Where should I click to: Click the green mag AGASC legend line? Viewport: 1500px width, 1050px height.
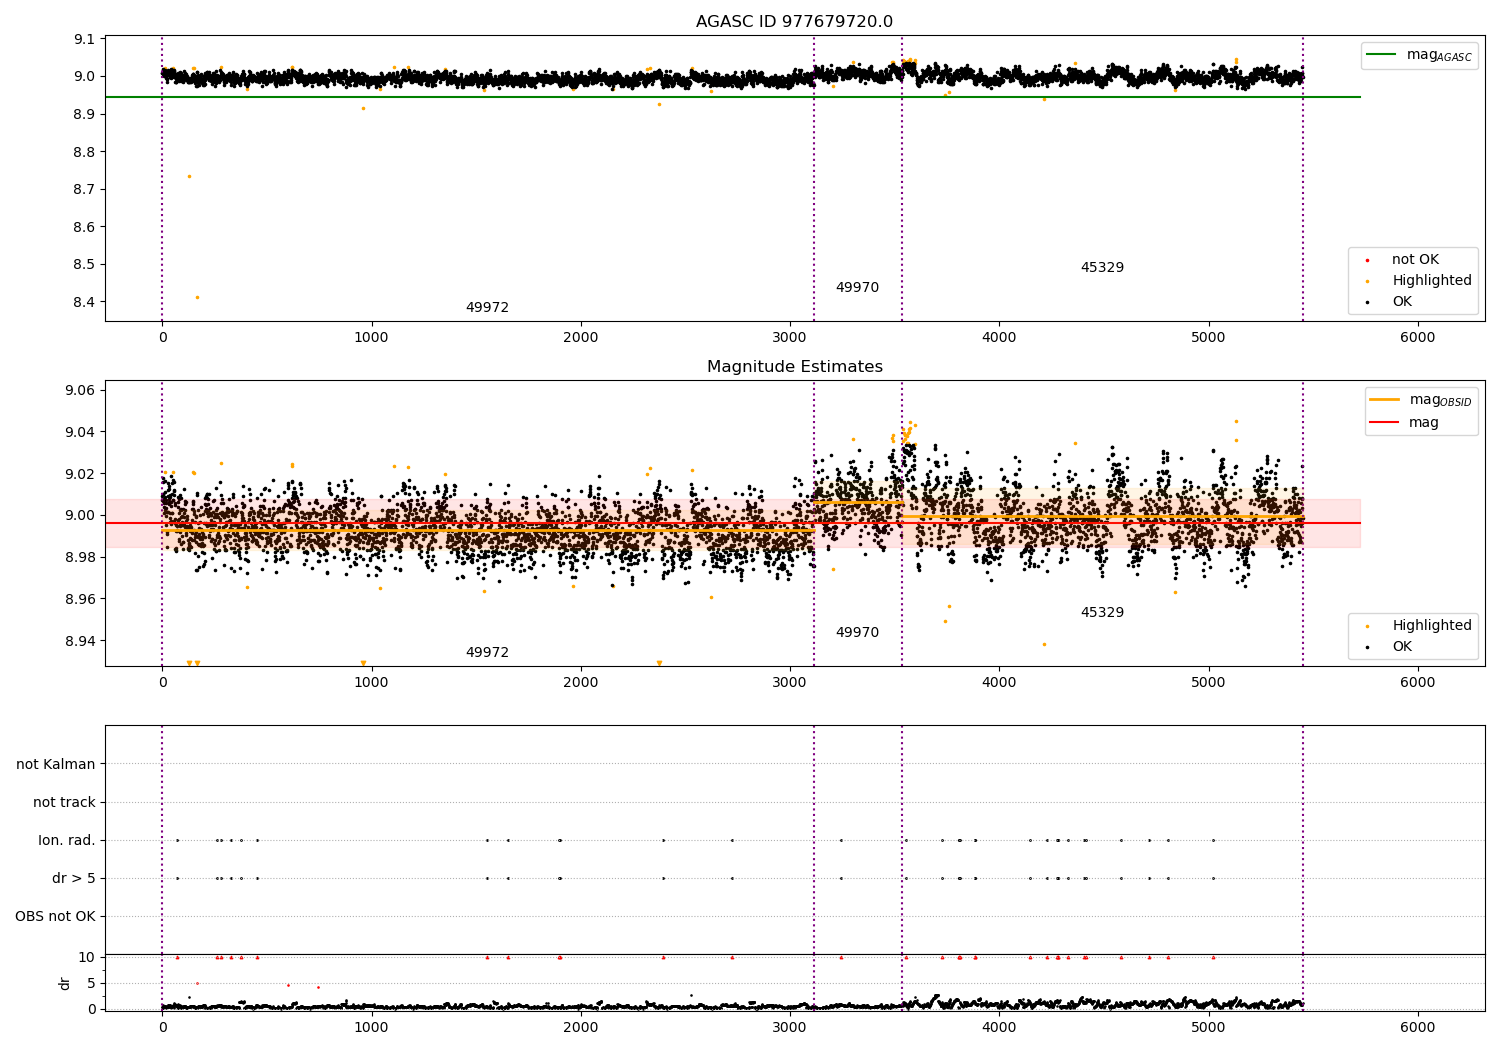point(1383,55)
